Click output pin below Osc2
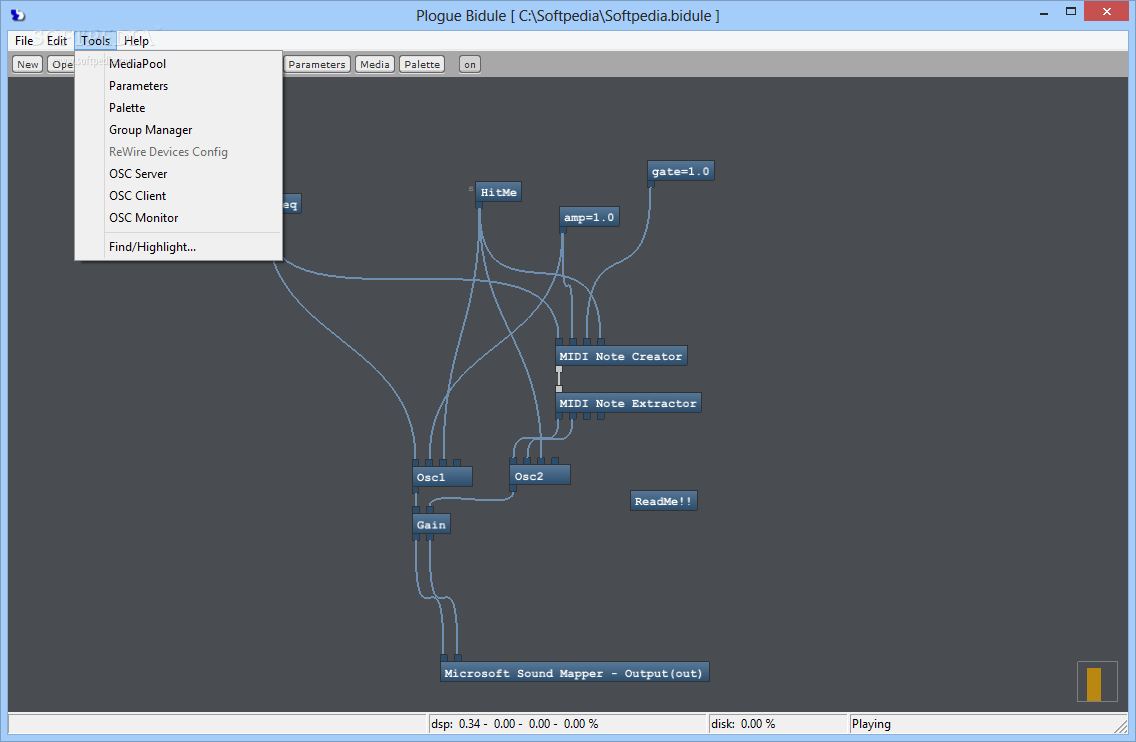 point(513,488)
